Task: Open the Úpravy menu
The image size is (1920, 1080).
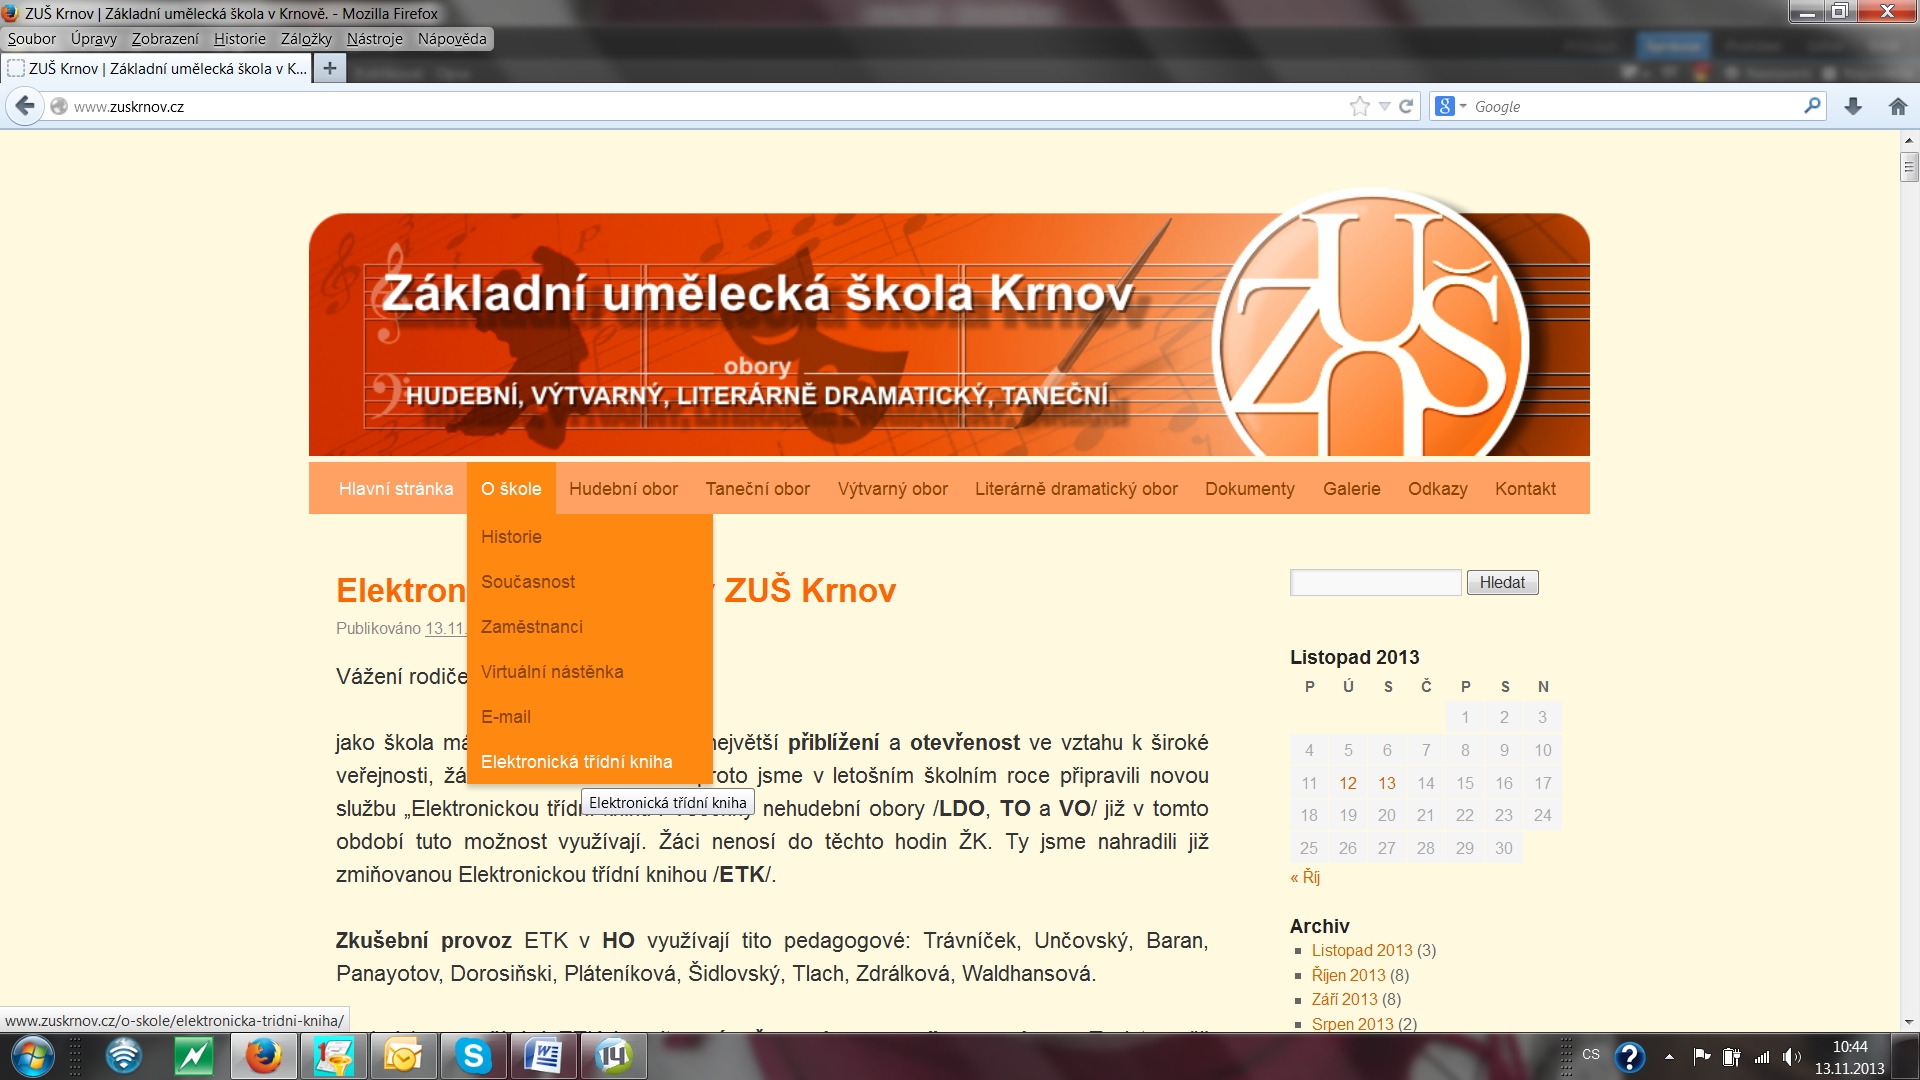Action: pos(94,39)
